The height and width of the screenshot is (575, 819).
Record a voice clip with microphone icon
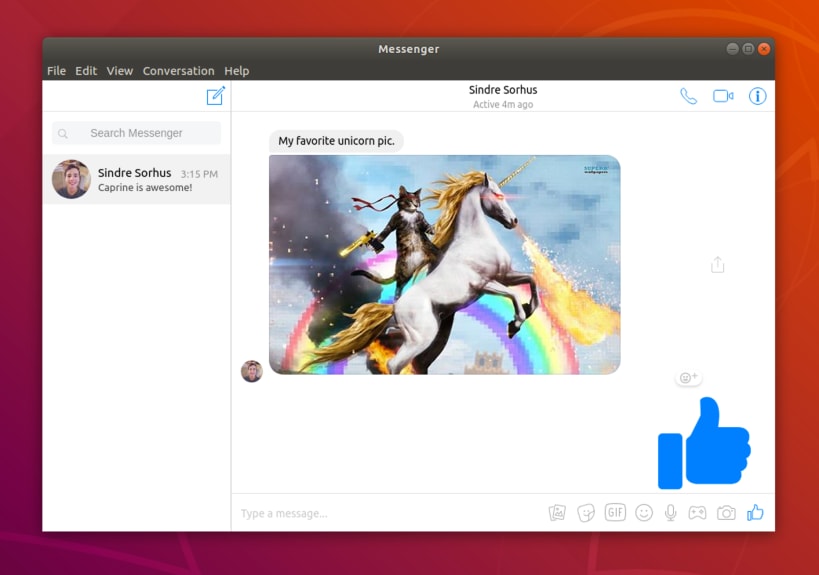tap(671, 513)
